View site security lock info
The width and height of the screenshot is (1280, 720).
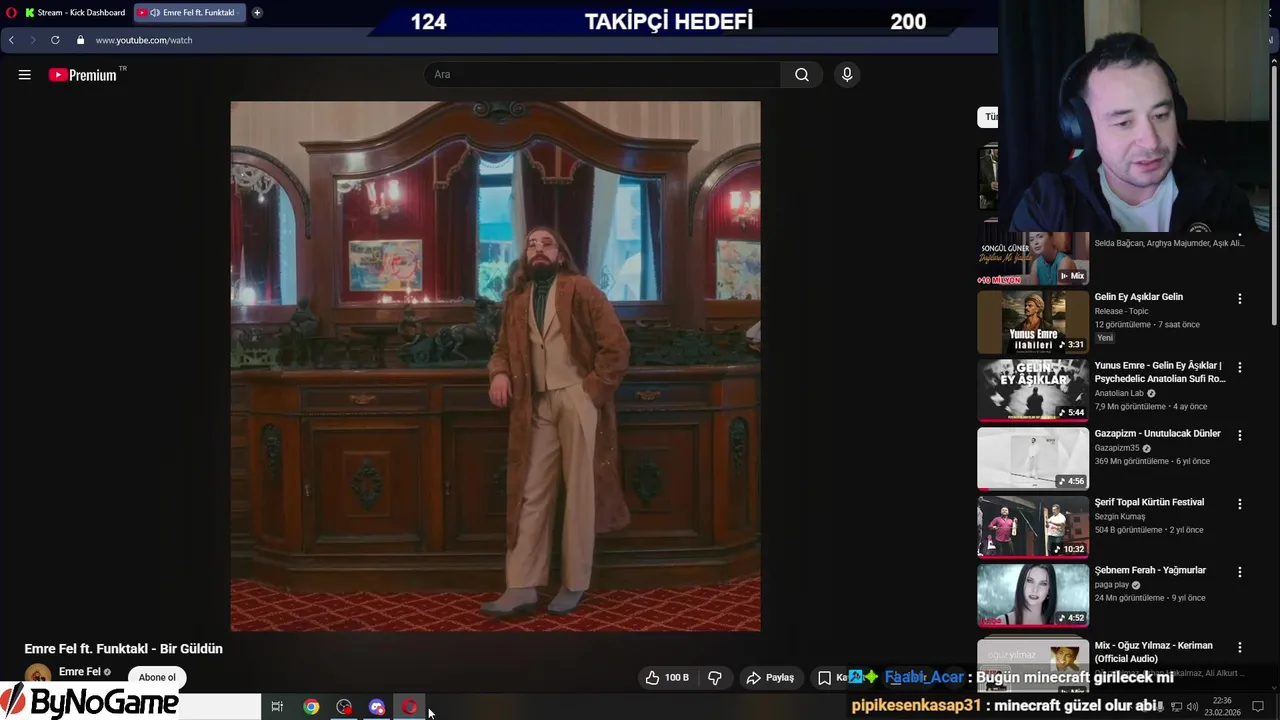(x=81, y=40)
